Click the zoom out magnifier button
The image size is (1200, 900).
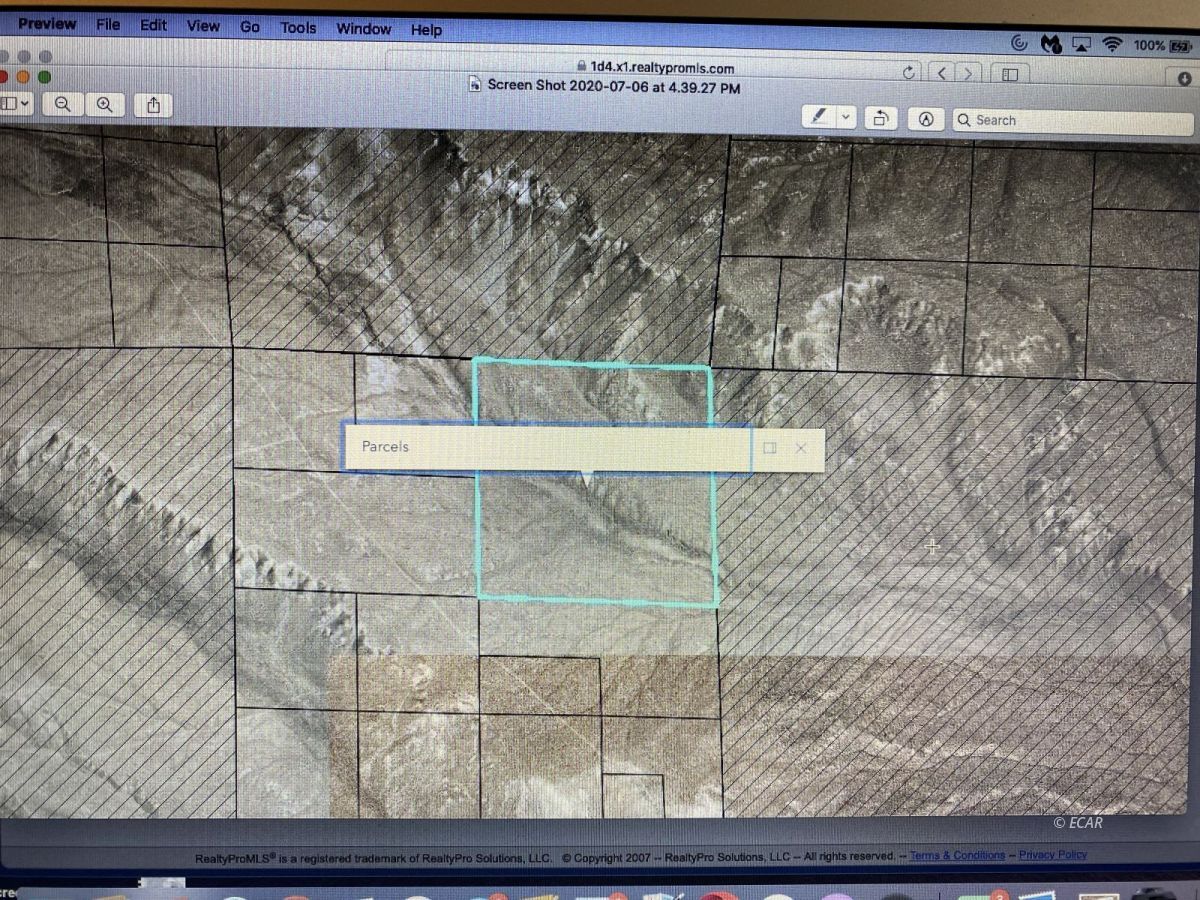click(x=63, y=104)
